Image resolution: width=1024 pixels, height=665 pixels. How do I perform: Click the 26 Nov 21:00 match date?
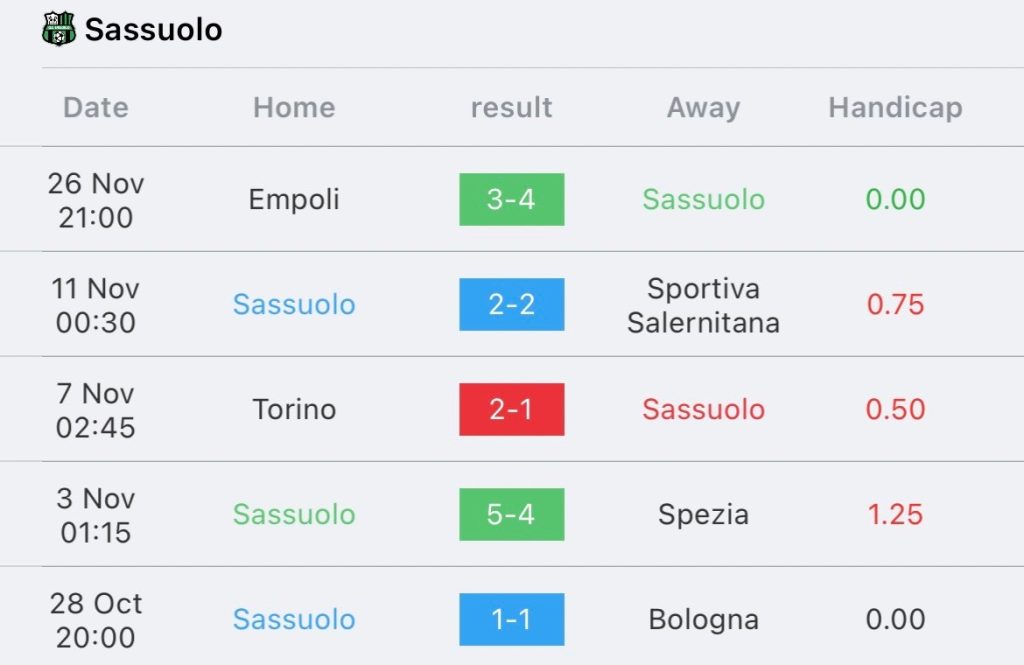coord(96,200)
